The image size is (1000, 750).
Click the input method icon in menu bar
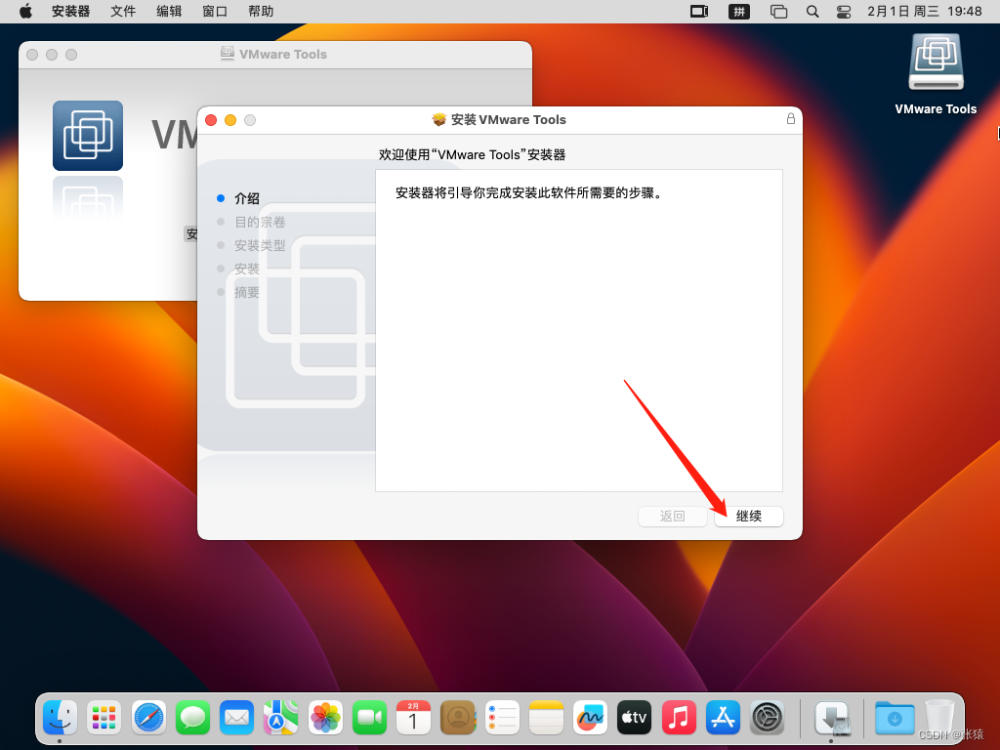739,11
